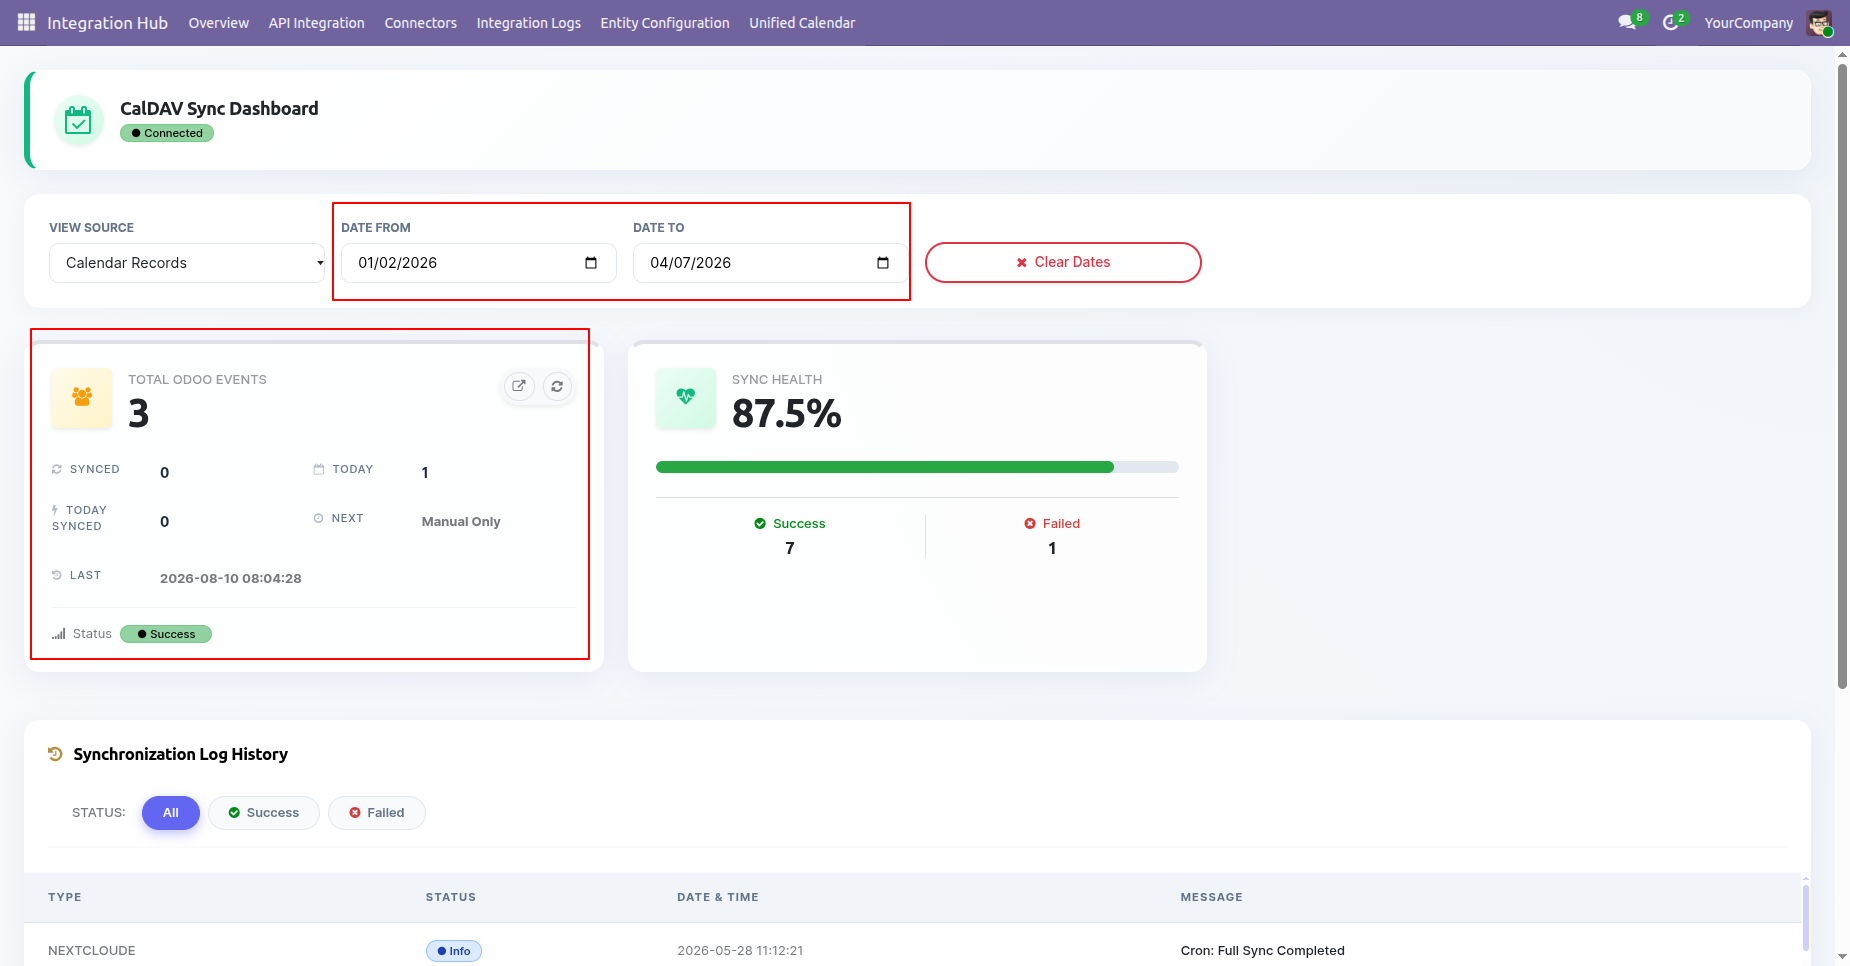Click the sync health progress bar

pyautogui.click(x=917, y=467)
